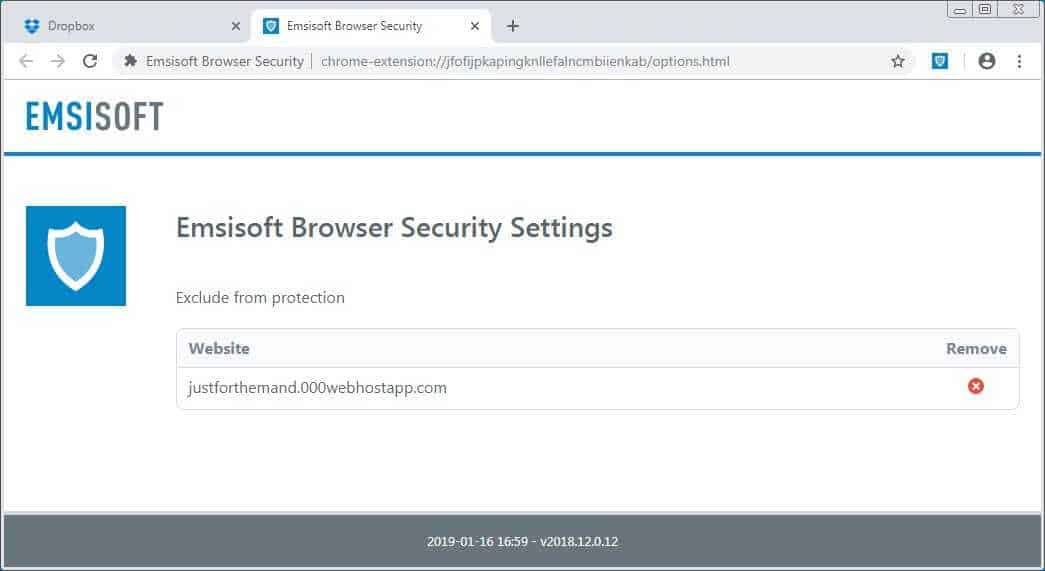This screenshot has width=1045, height=571.
Task: Select the Emsisoft Browser Security tab
Action: (x=371, y=26)
